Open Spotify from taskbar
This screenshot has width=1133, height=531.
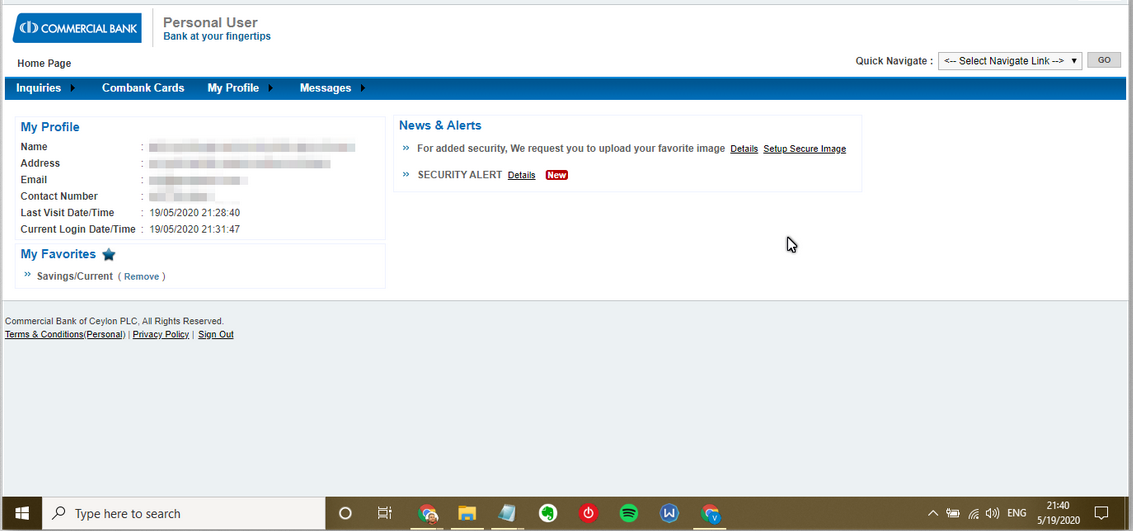629,514
